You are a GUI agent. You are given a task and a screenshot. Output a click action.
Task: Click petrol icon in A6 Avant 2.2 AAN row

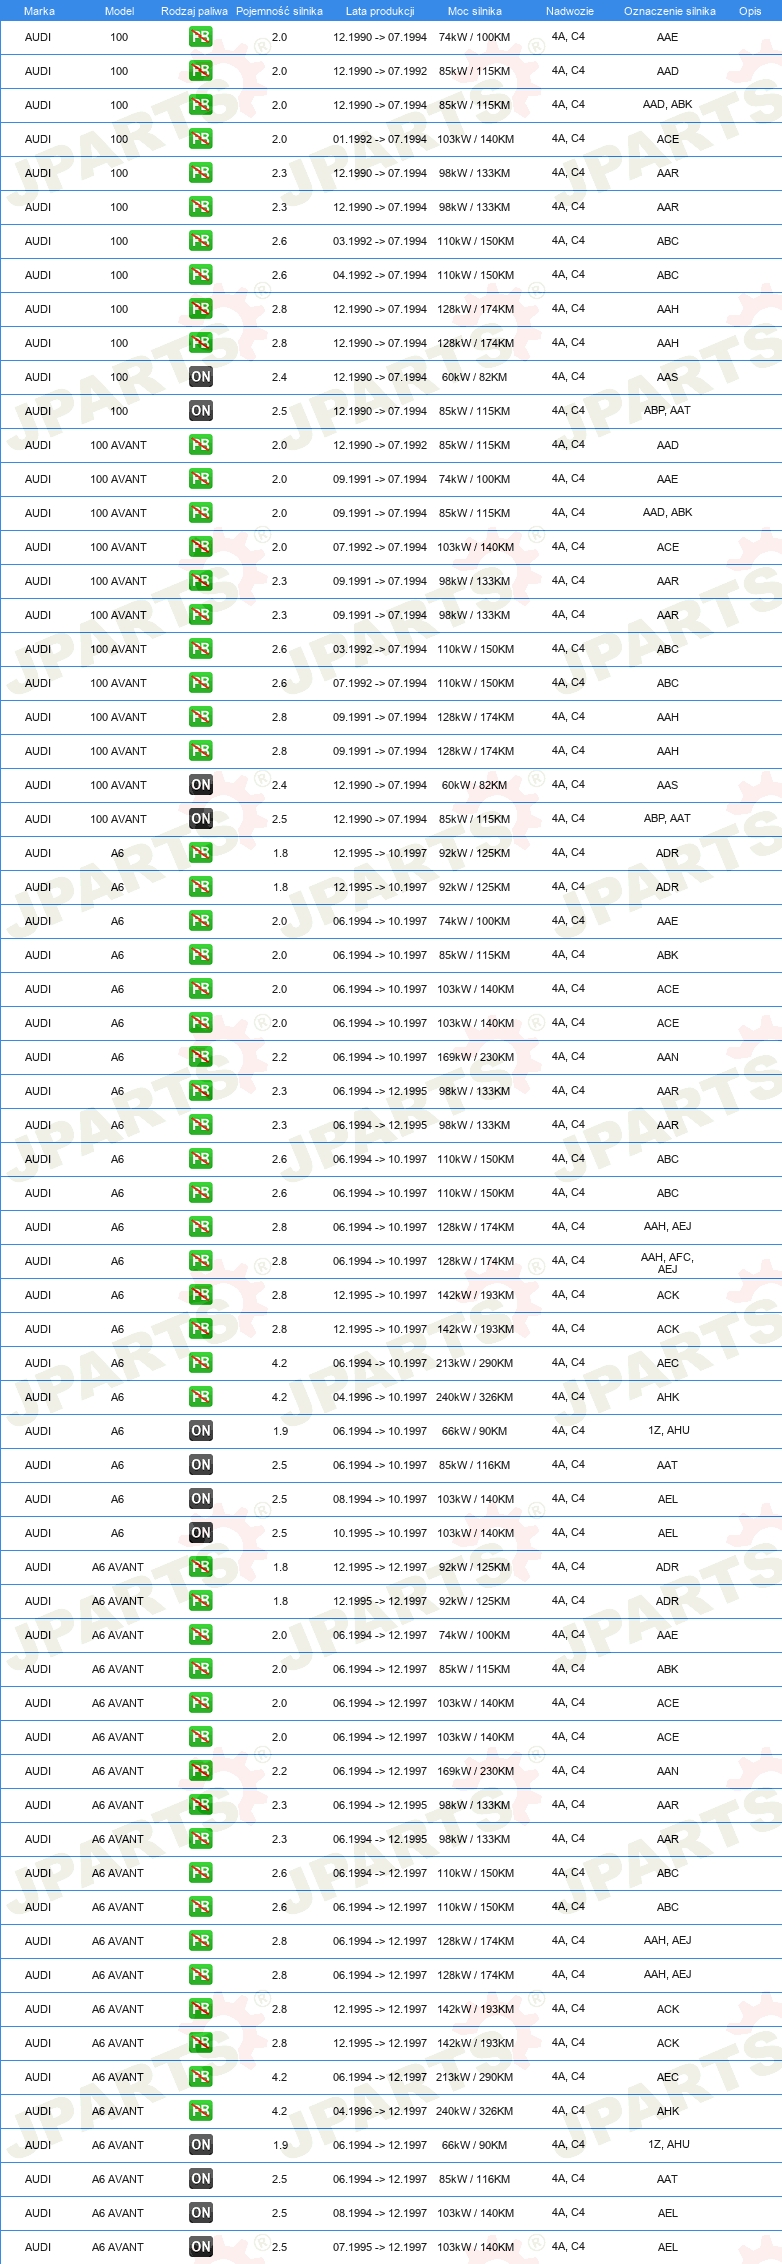tap(201, 1771)
